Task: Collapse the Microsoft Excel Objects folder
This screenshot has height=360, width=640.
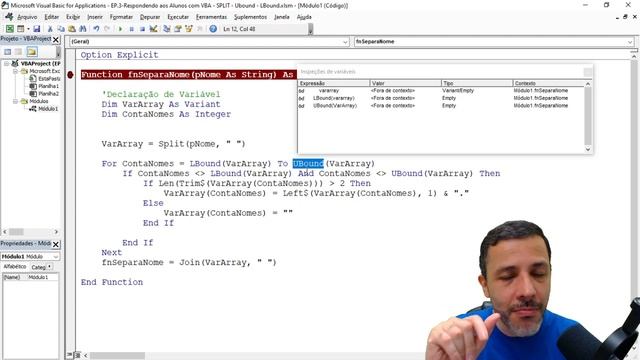Action: (x=15, y=71)
